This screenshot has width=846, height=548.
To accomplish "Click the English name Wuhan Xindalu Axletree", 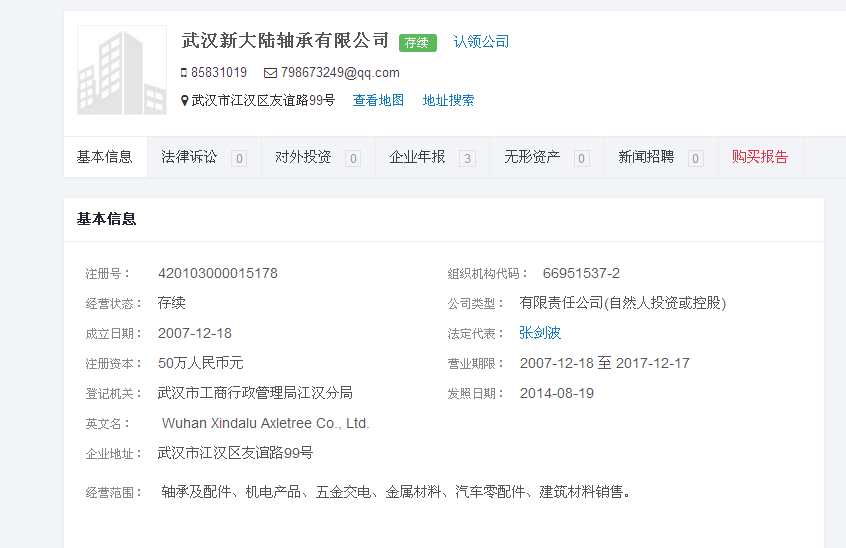I will (265, 423).
